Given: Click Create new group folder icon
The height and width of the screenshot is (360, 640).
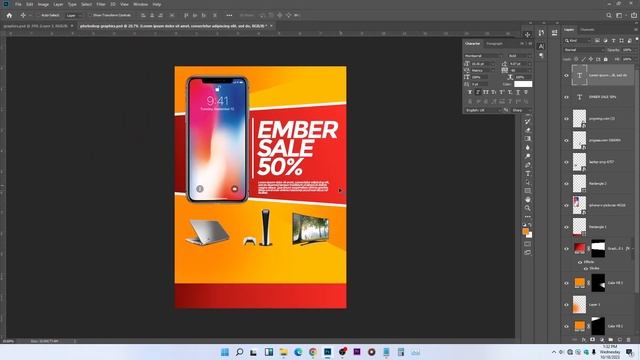Looking at the screenshot, I should [x=611, y=340].
